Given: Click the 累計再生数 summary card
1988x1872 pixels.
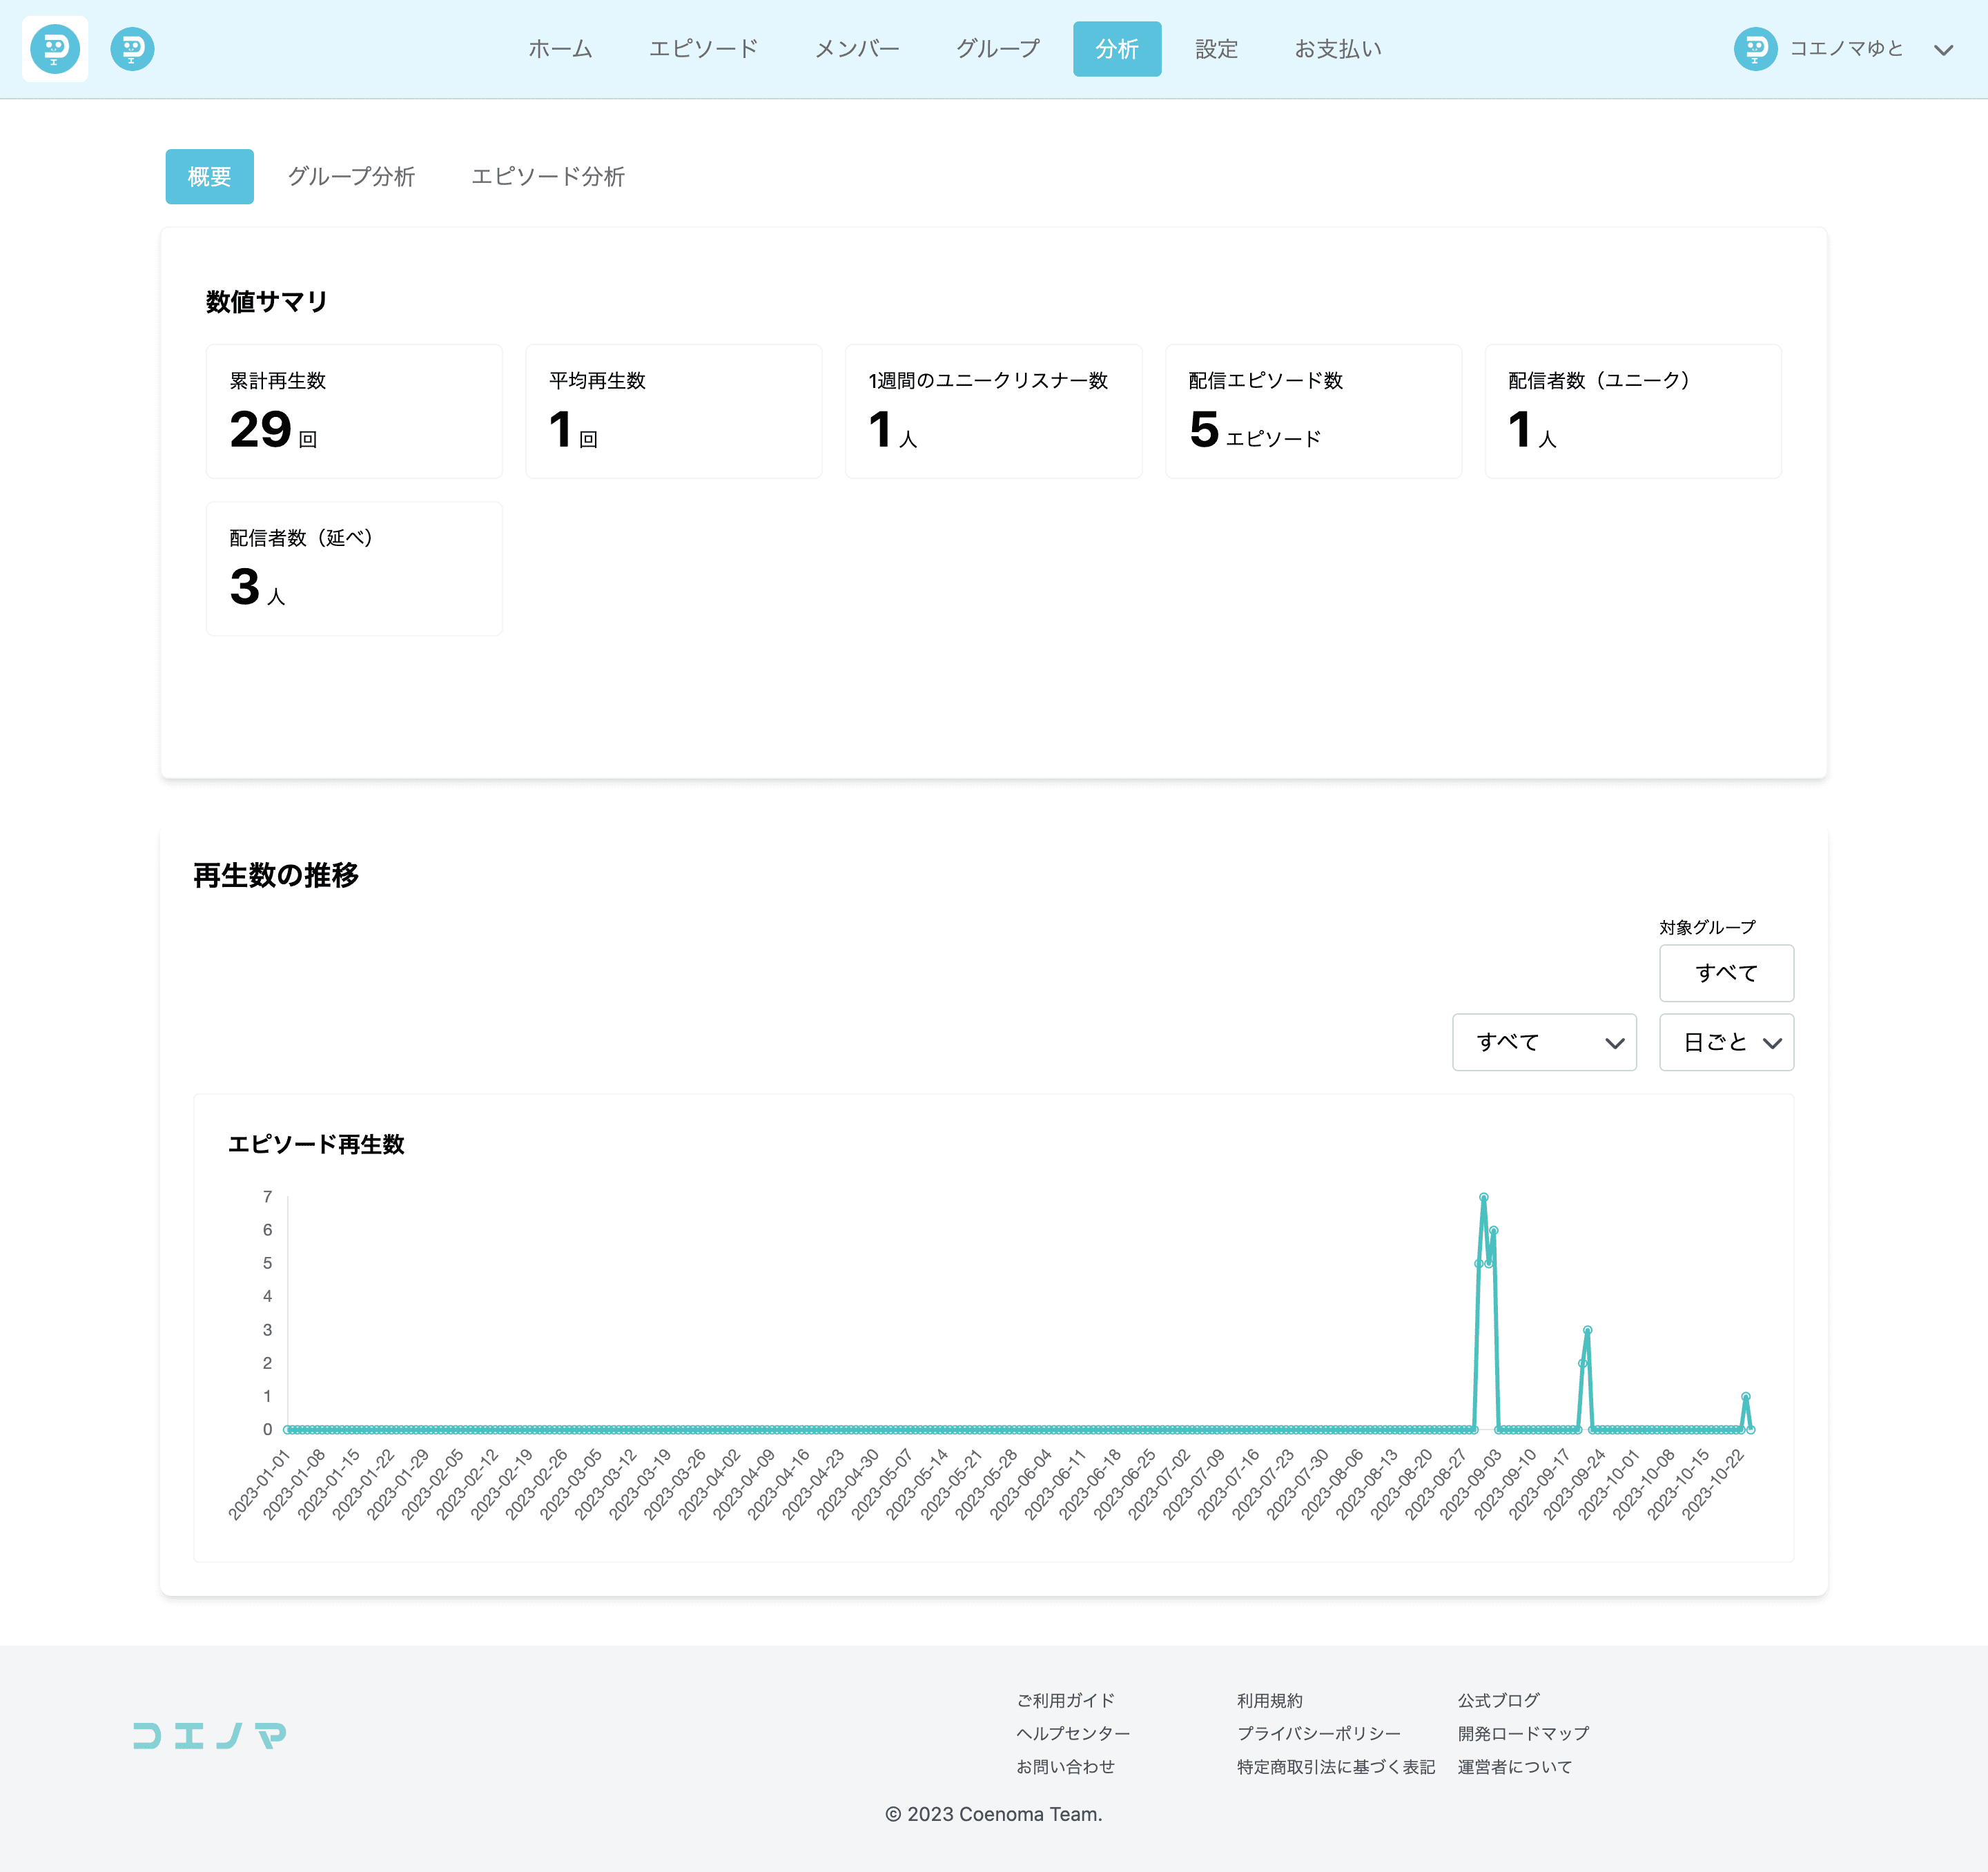Looking at the screenshot, I should 353,411.
